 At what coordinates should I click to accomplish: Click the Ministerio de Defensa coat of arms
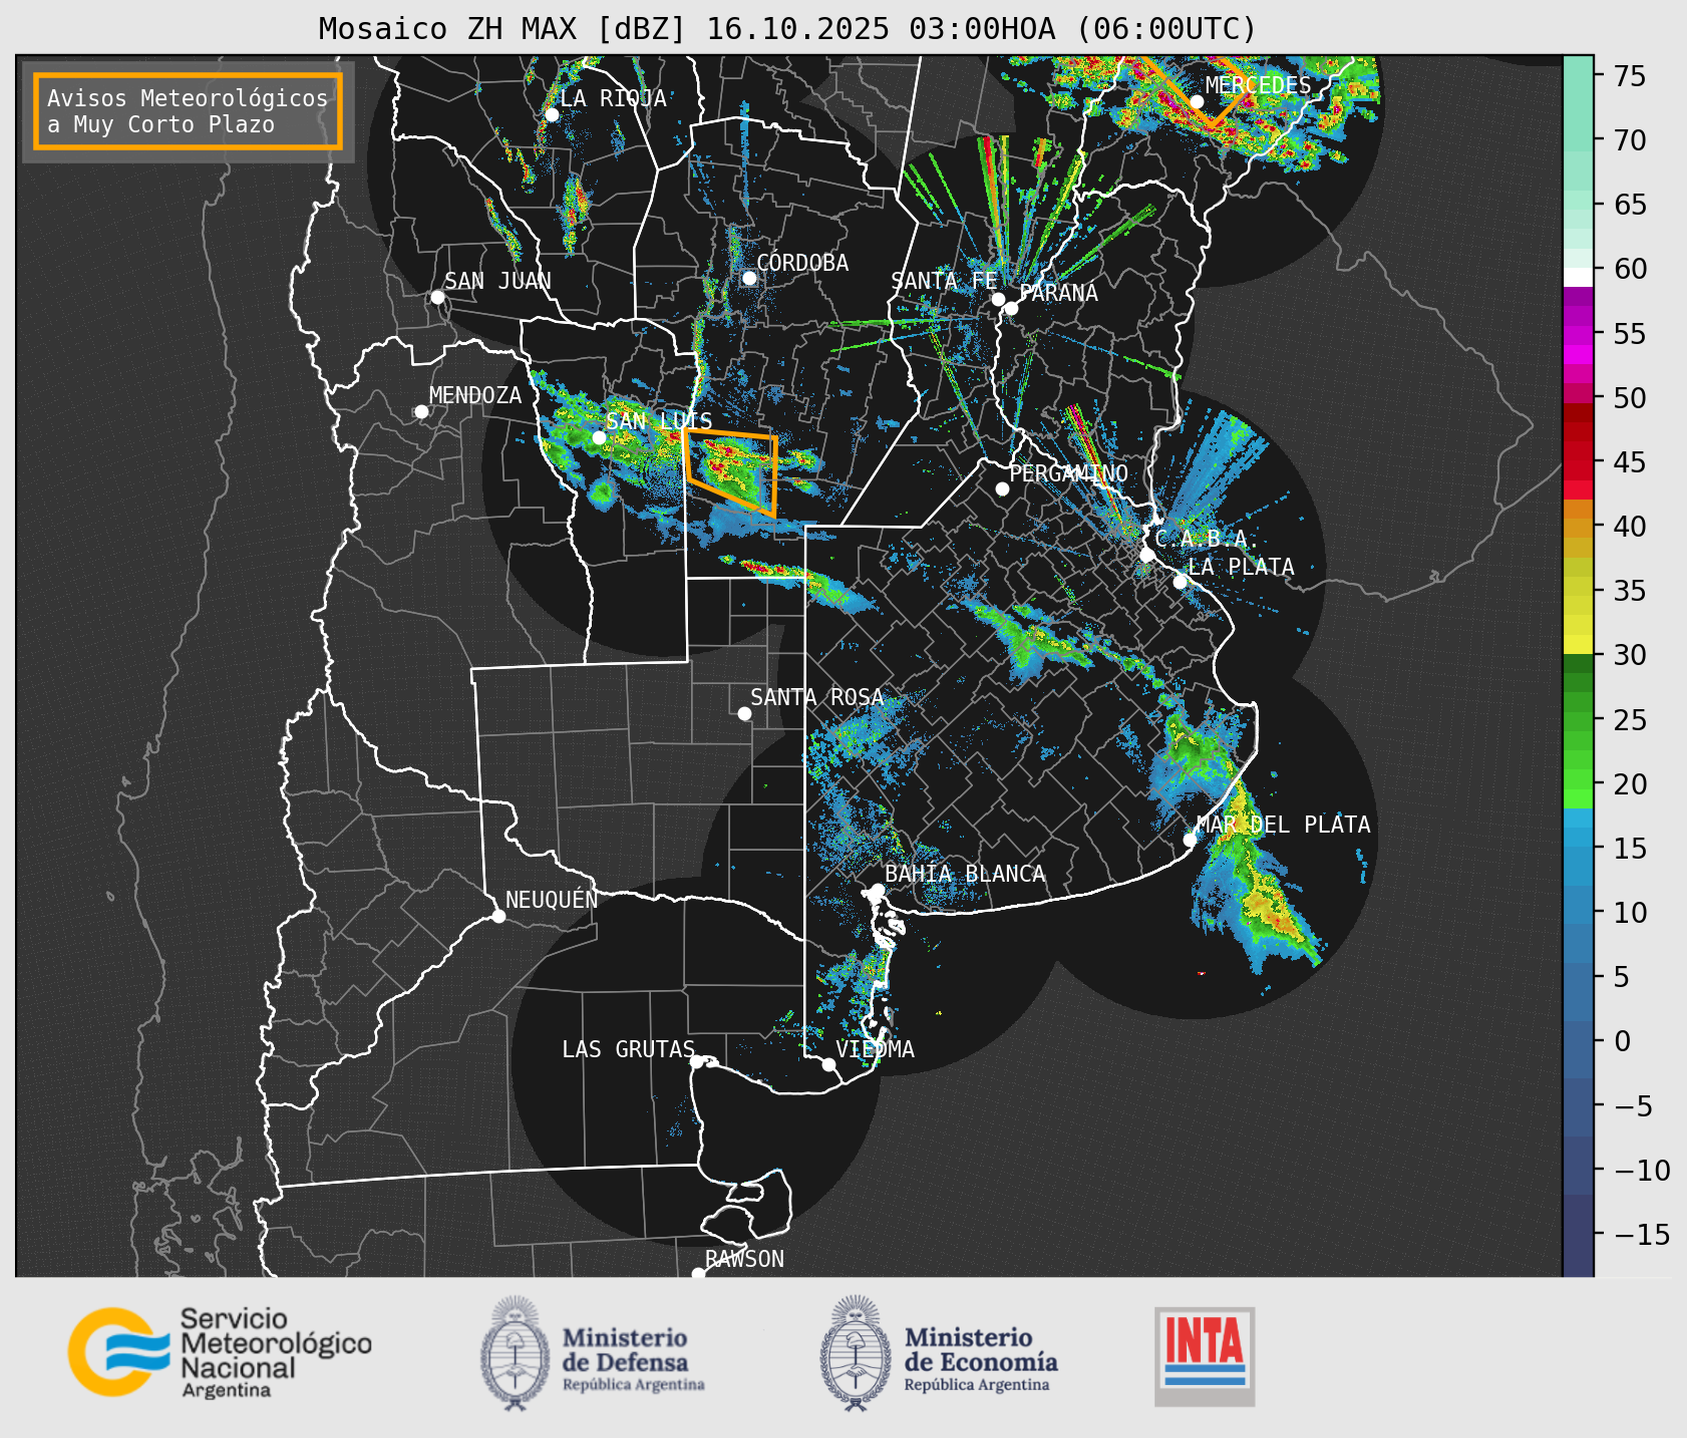514,1353
